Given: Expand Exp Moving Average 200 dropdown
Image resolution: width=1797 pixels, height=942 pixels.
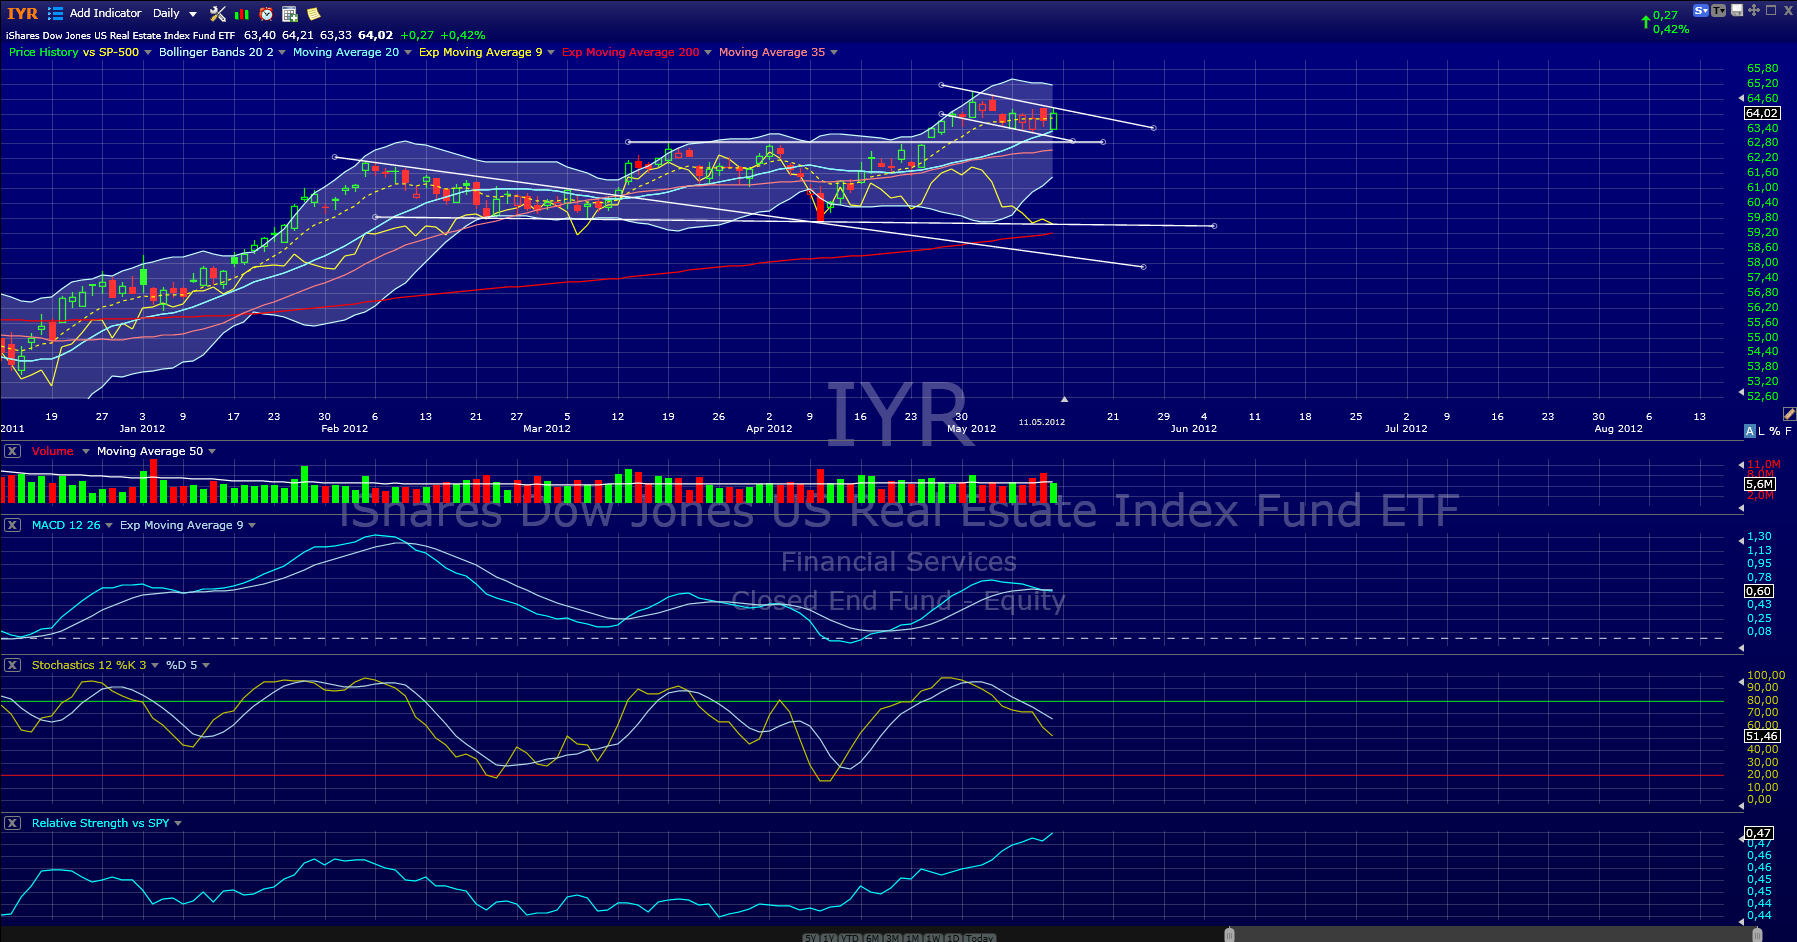Looking at the screenshot, I should (708, 52).
